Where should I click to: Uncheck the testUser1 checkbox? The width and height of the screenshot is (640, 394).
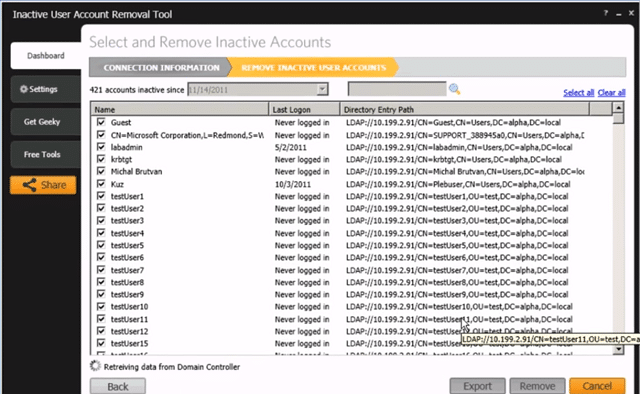pyautogui.click(x=101, y=196)
